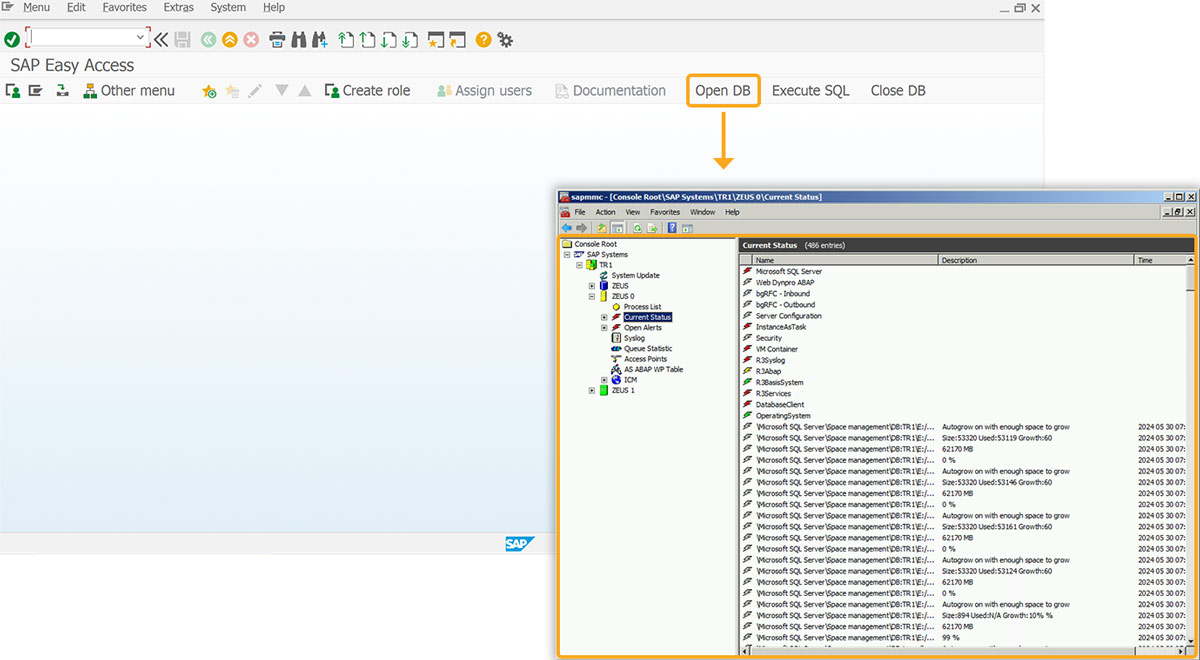Open the System menu

click(228, 8)
